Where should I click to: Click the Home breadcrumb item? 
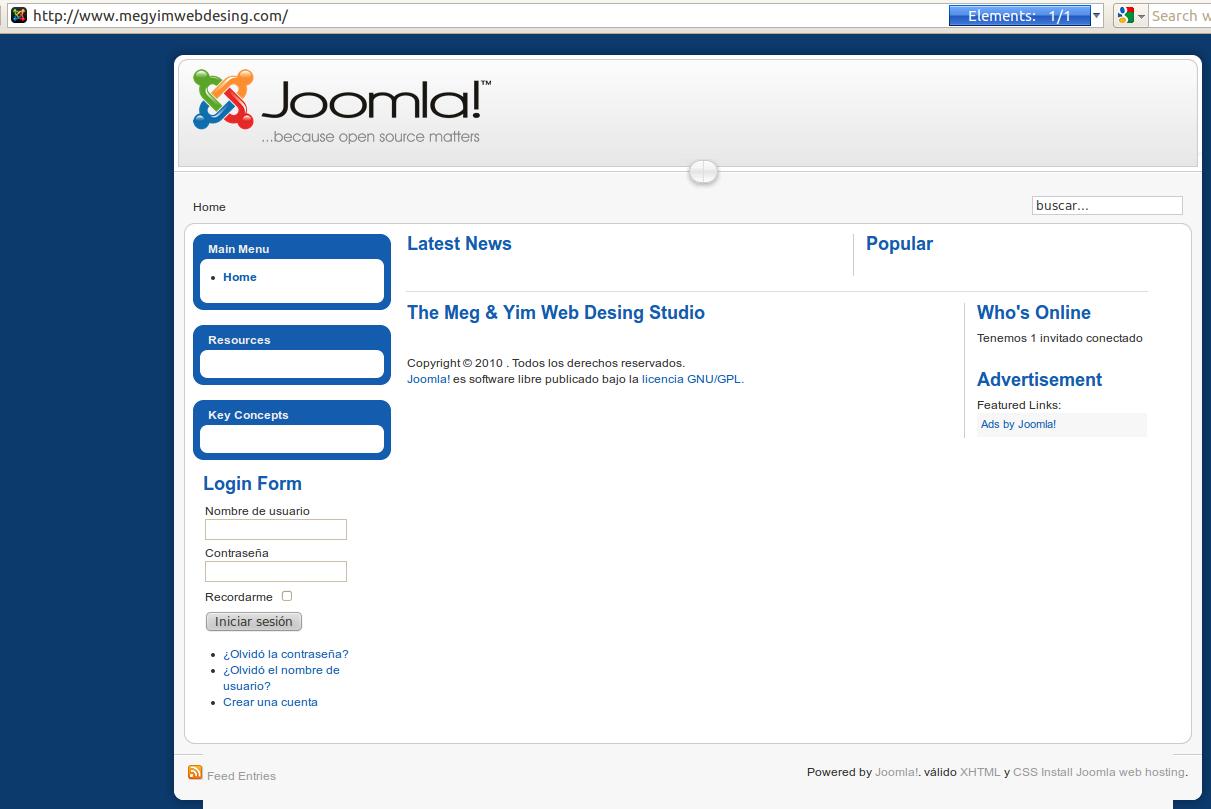(x=209, y=207)
